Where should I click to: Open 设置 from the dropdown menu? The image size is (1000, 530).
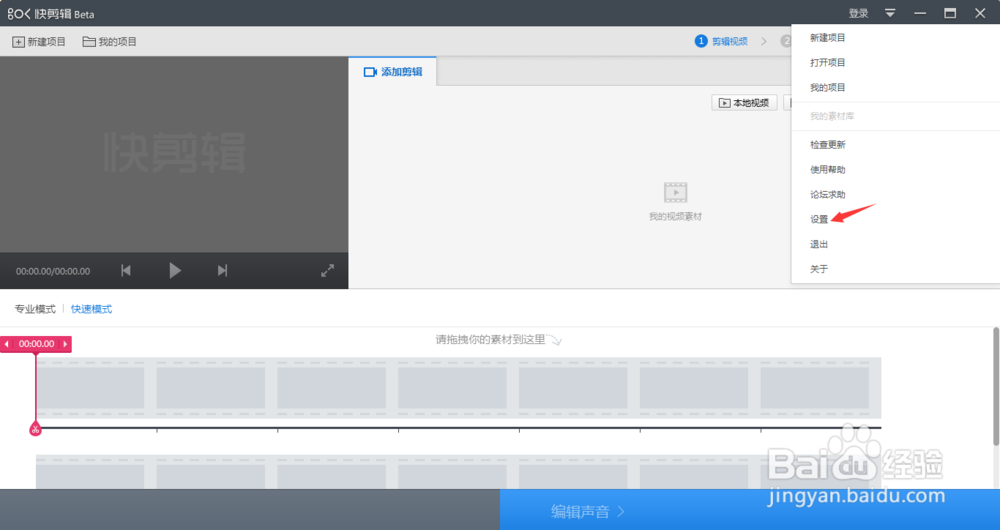(x=819, y=219)
